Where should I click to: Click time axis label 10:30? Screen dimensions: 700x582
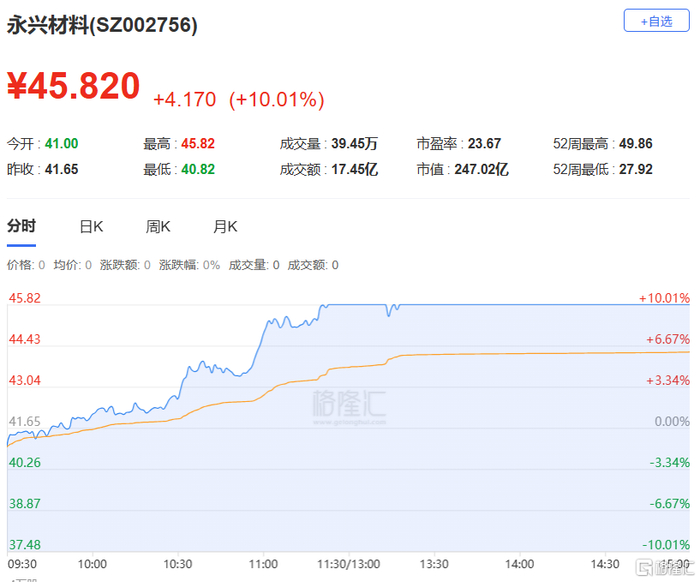coord(178,564)
